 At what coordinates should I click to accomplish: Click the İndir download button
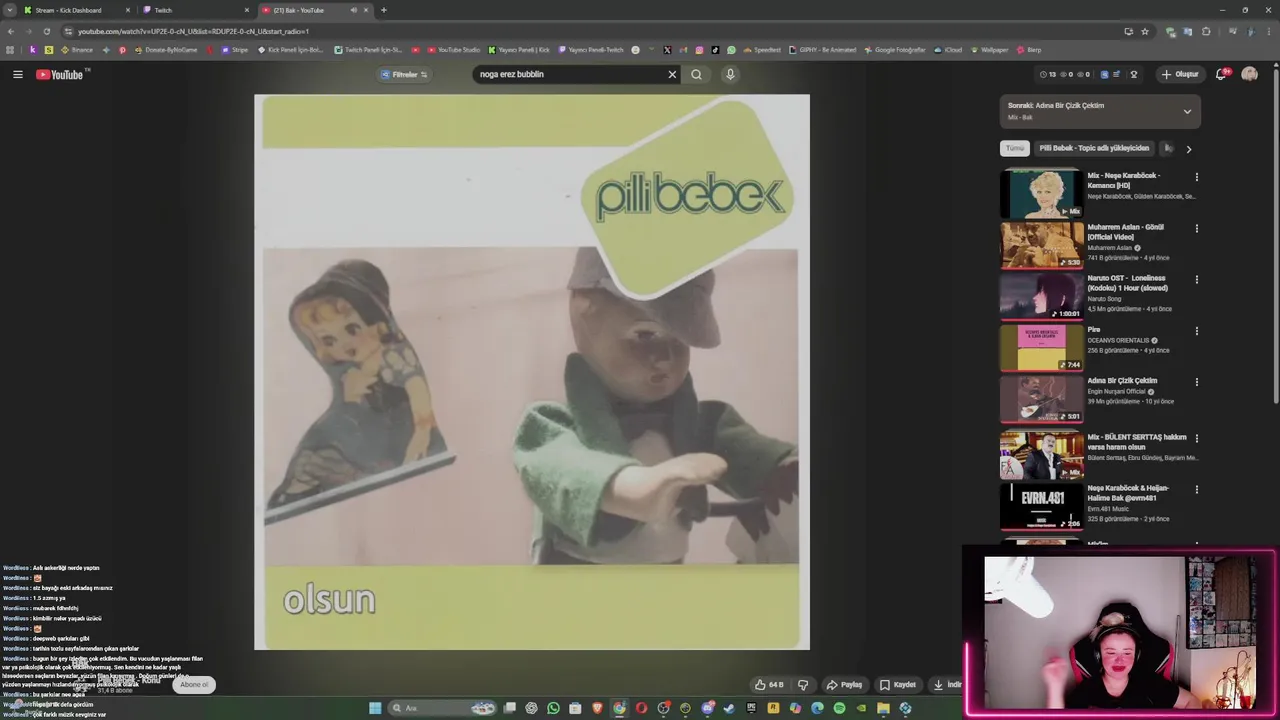coord(947,685)
